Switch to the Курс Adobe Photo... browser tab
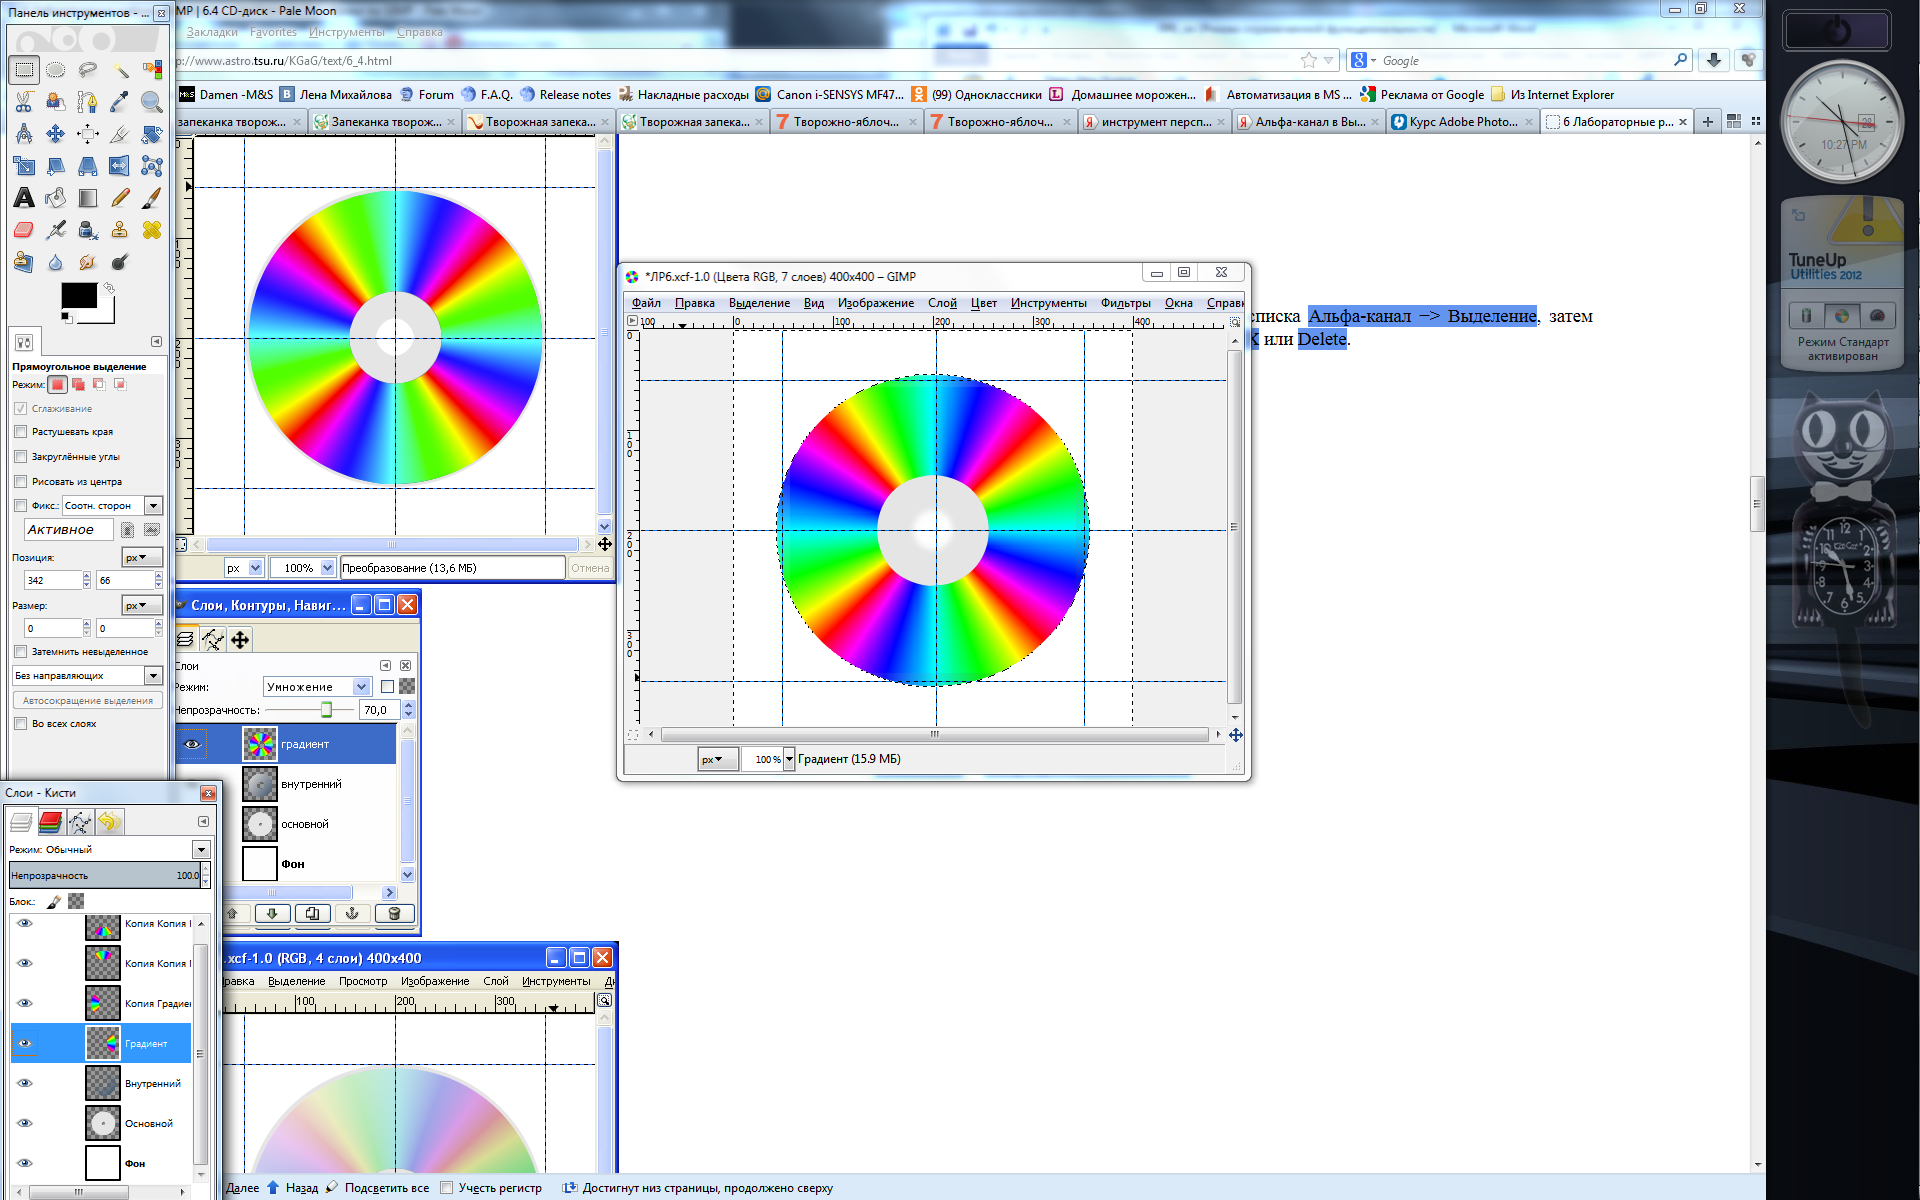Image resolution: width=1920 pixels, height=1200 pixels. 1463,122
